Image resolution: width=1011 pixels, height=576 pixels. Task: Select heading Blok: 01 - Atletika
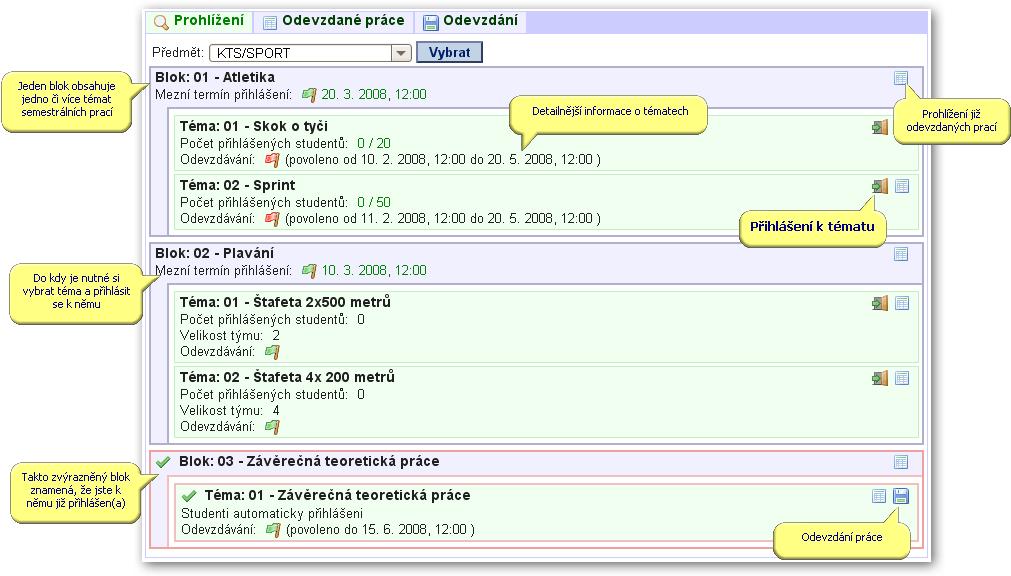215,77
